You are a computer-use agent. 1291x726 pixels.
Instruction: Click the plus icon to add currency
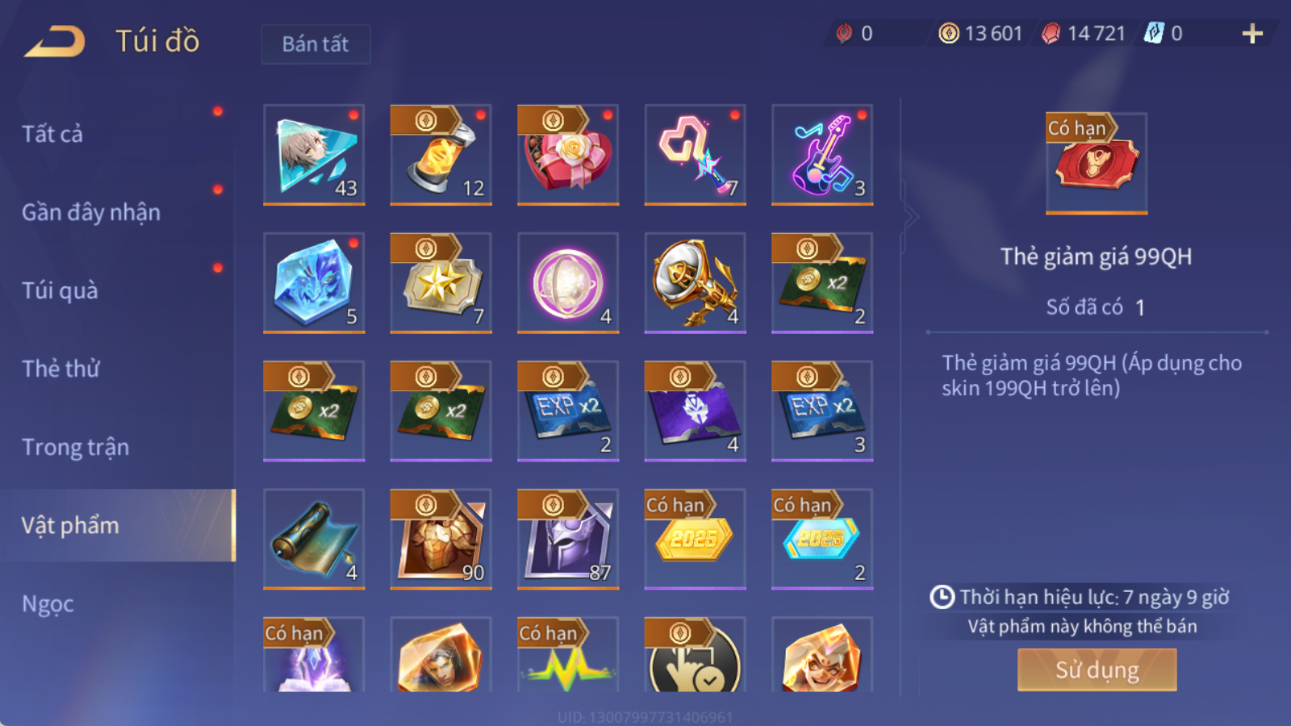pyautogui.click(x=1252, y=34)
